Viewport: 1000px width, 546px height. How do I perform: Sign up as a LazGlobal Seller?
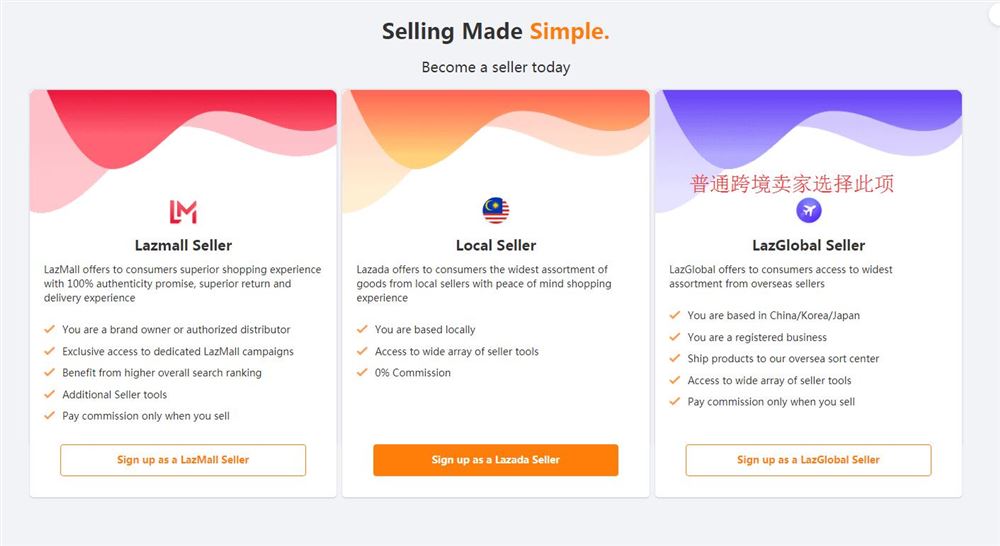pyautogui.click(x=808, y=460)
